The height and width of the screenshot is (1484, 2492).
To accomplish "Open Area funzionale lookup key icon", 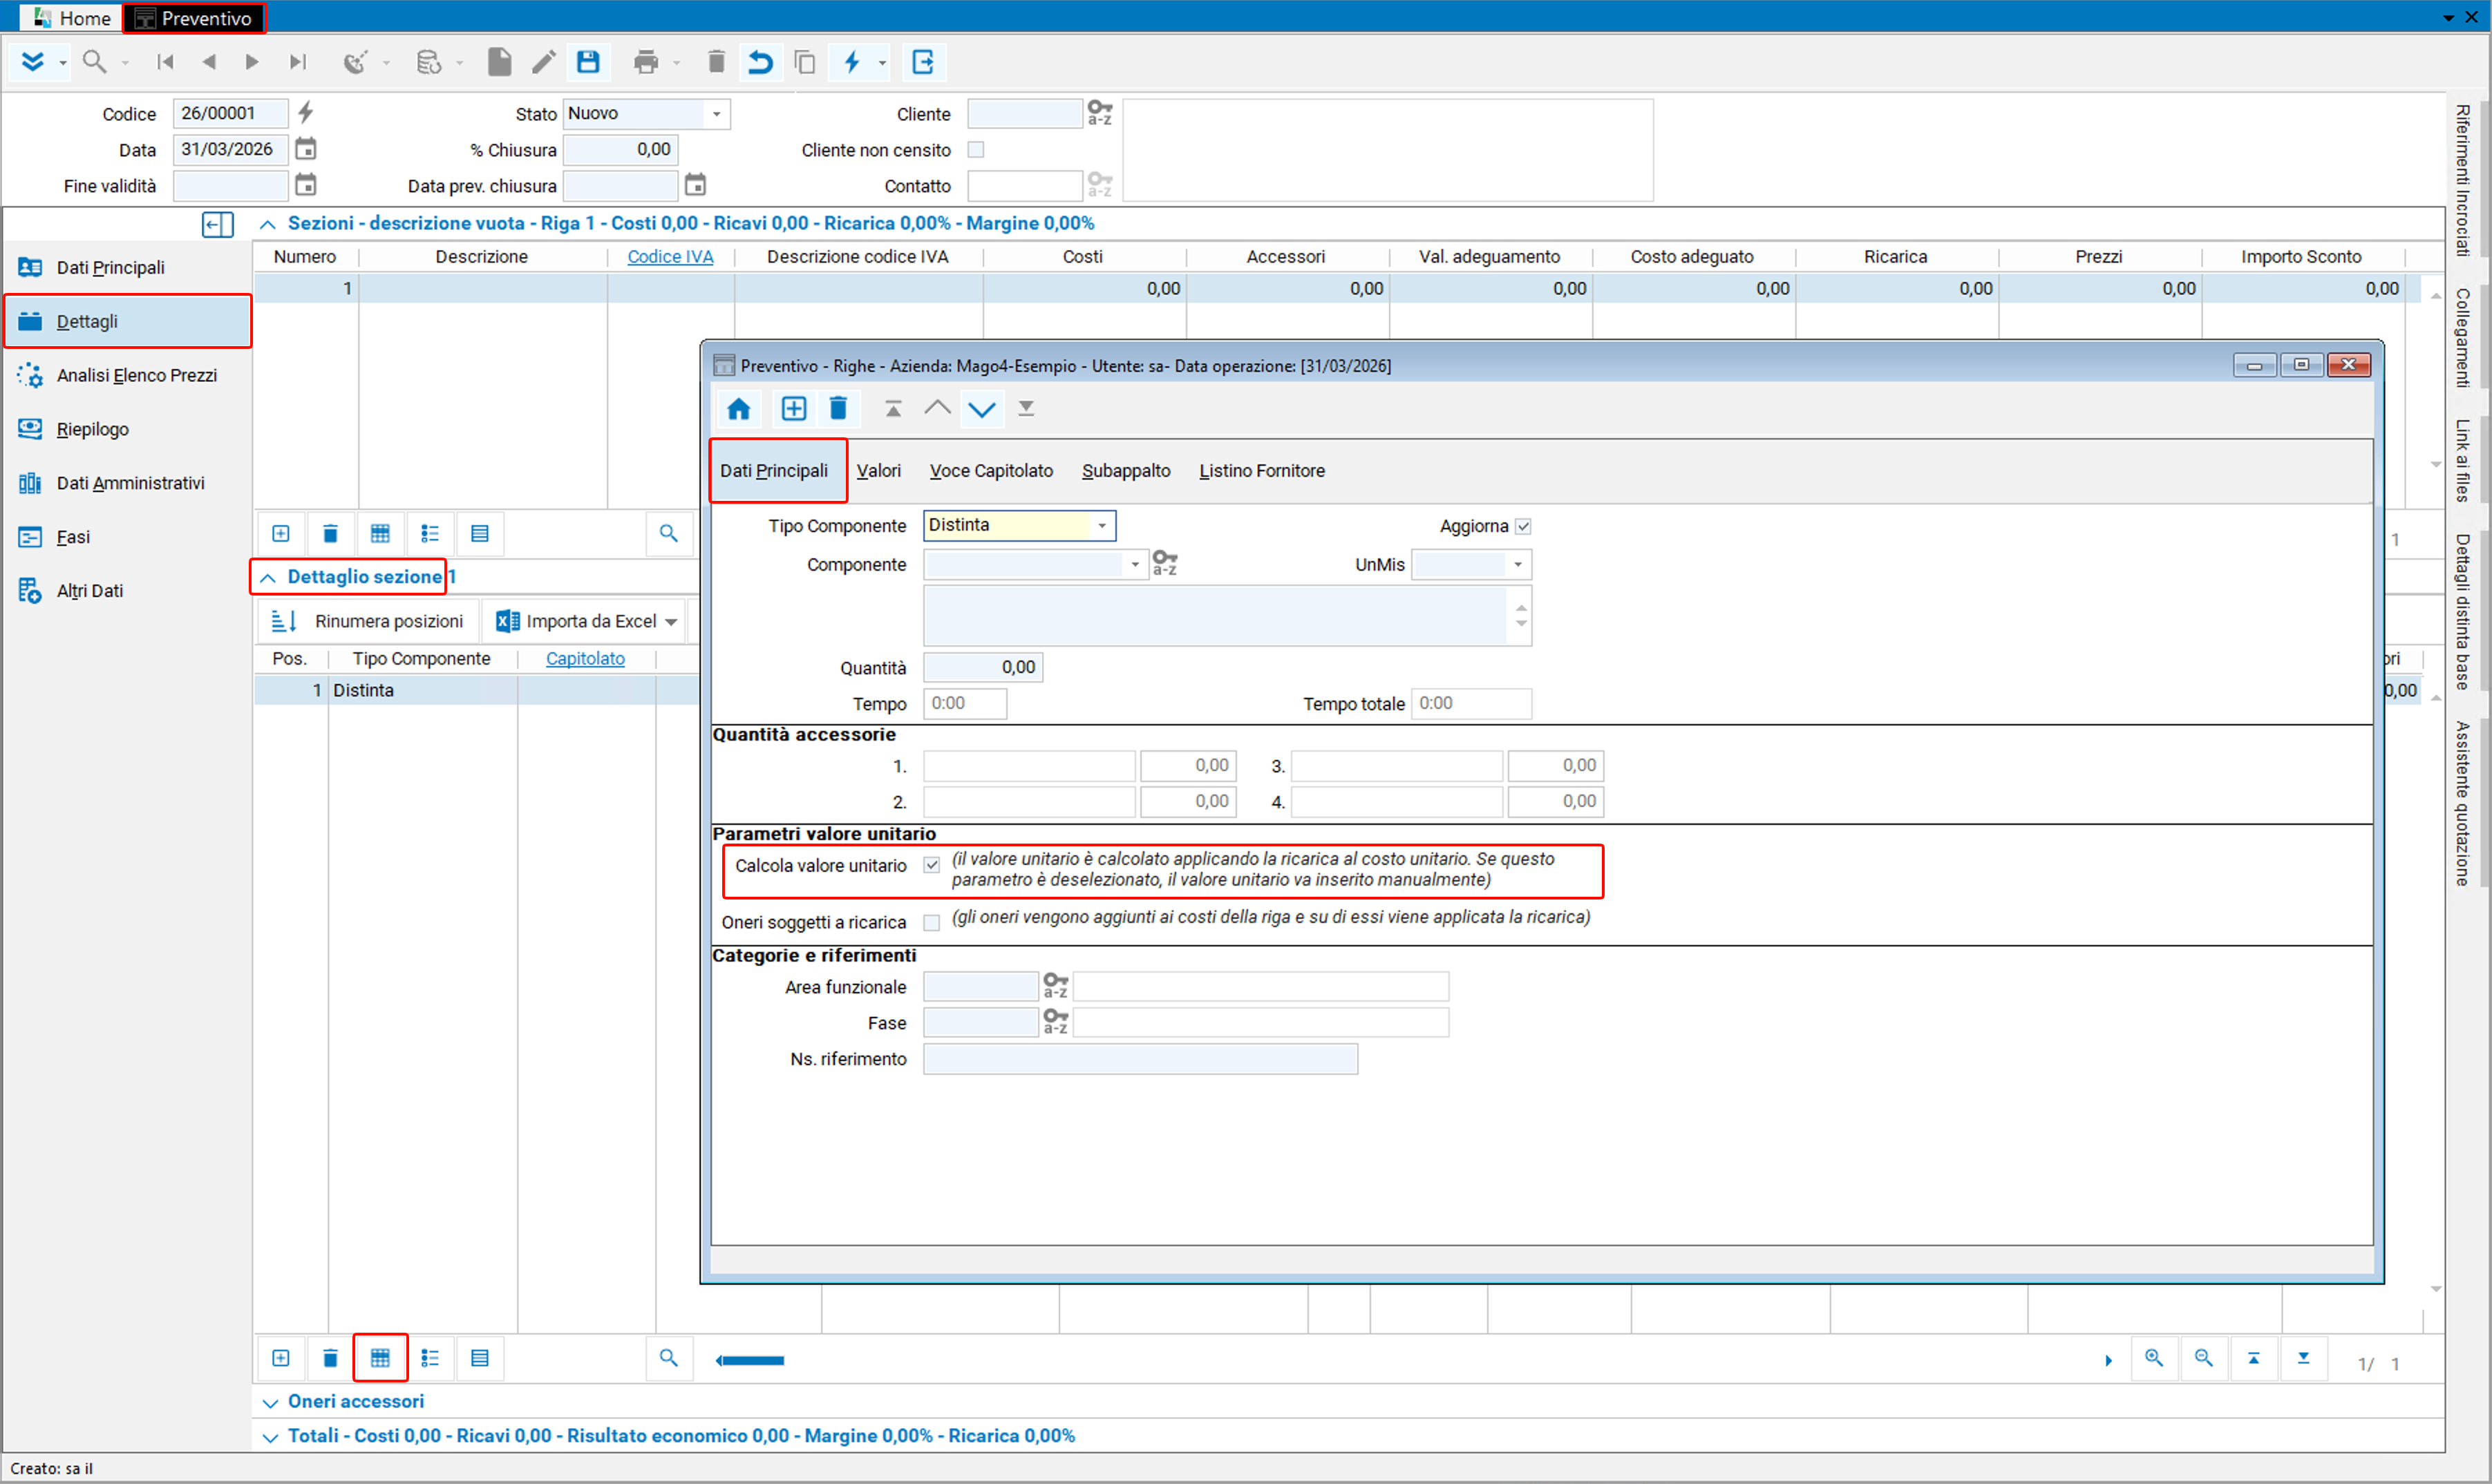I will tap(1055, 986).
